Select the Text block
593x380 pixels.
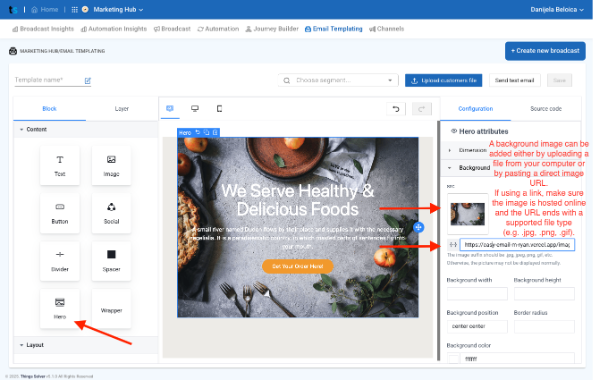(x=60, y=166)
